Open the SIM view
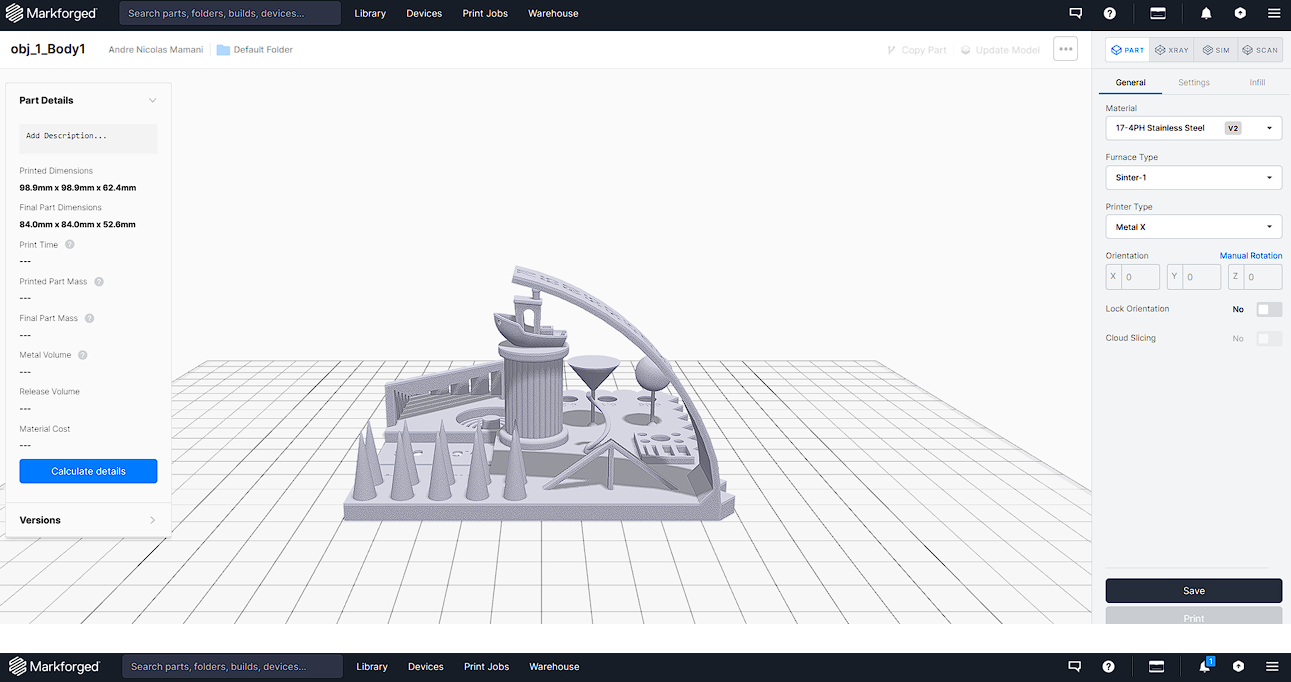The height and width of the screenshot is (682, 1291). point(1215,49)
